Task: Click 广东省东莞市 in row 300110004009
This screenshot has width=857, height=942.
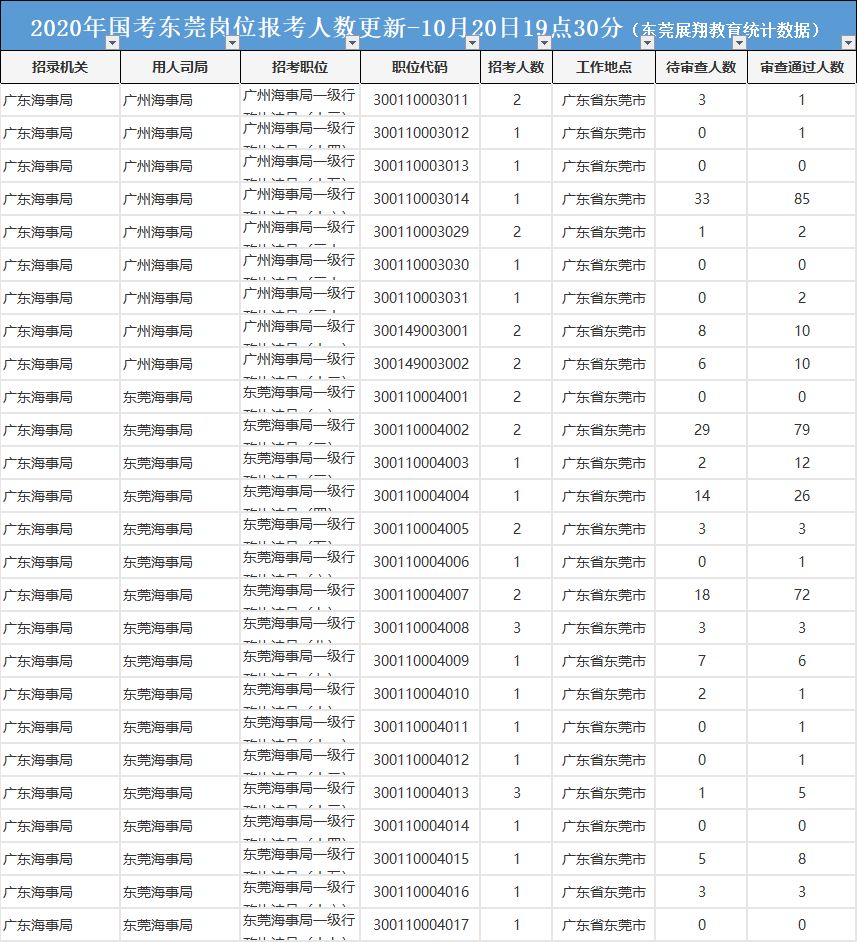Action: (604, 661)
